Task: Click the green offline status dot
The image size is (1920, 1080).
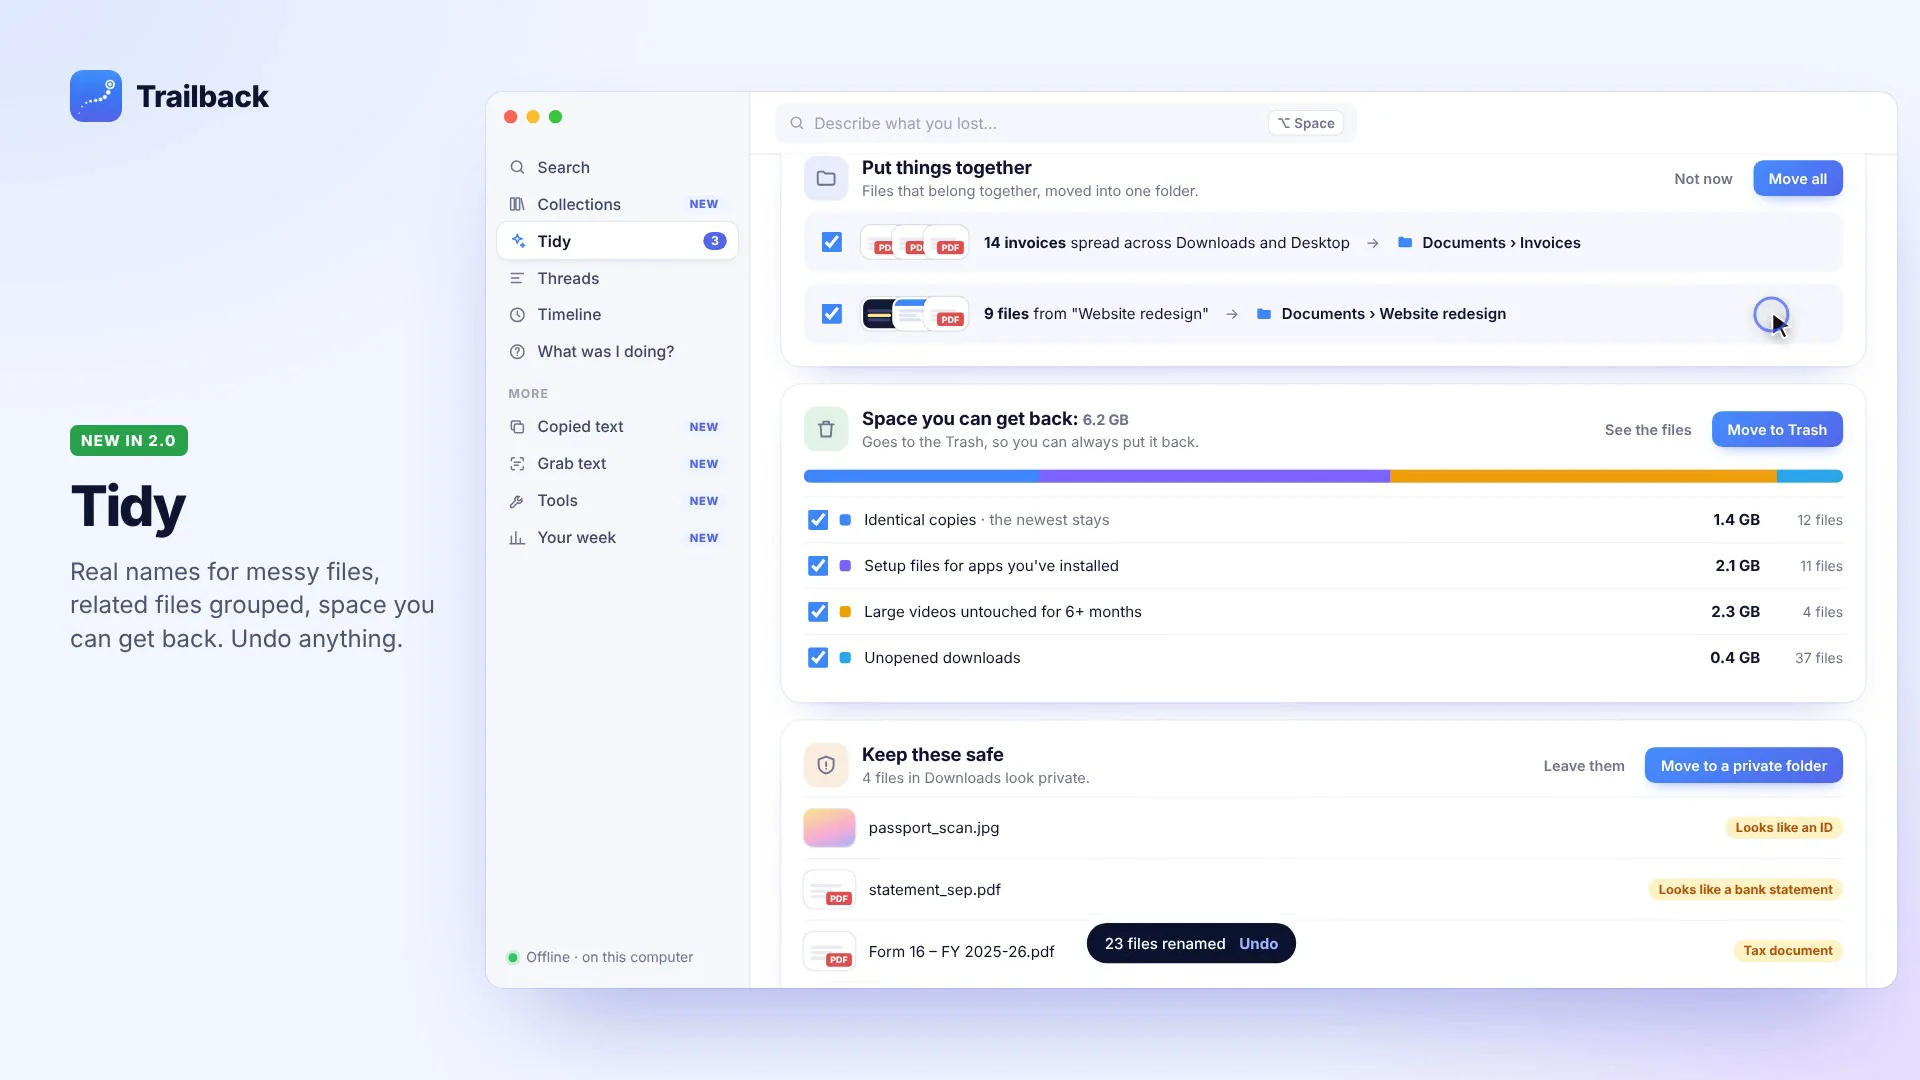Action: click(x=513, y=958)
